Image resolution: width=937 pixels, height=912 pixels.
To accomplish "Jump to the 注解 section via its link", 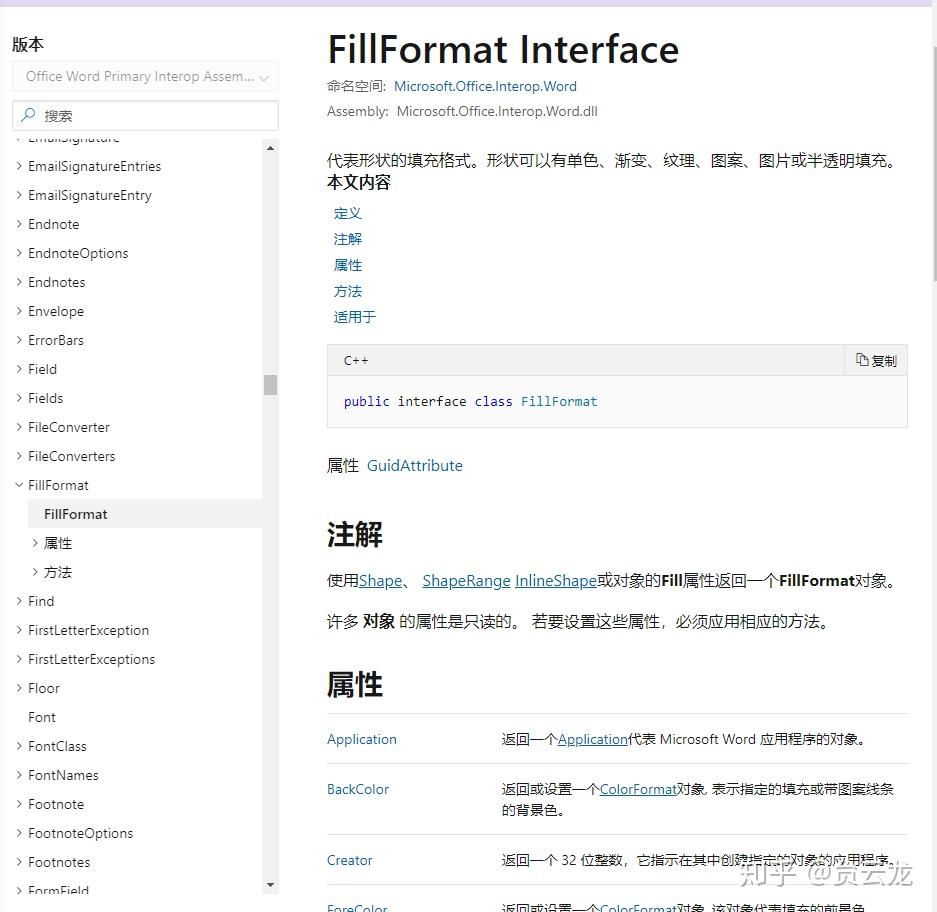I will coord(347,239).
